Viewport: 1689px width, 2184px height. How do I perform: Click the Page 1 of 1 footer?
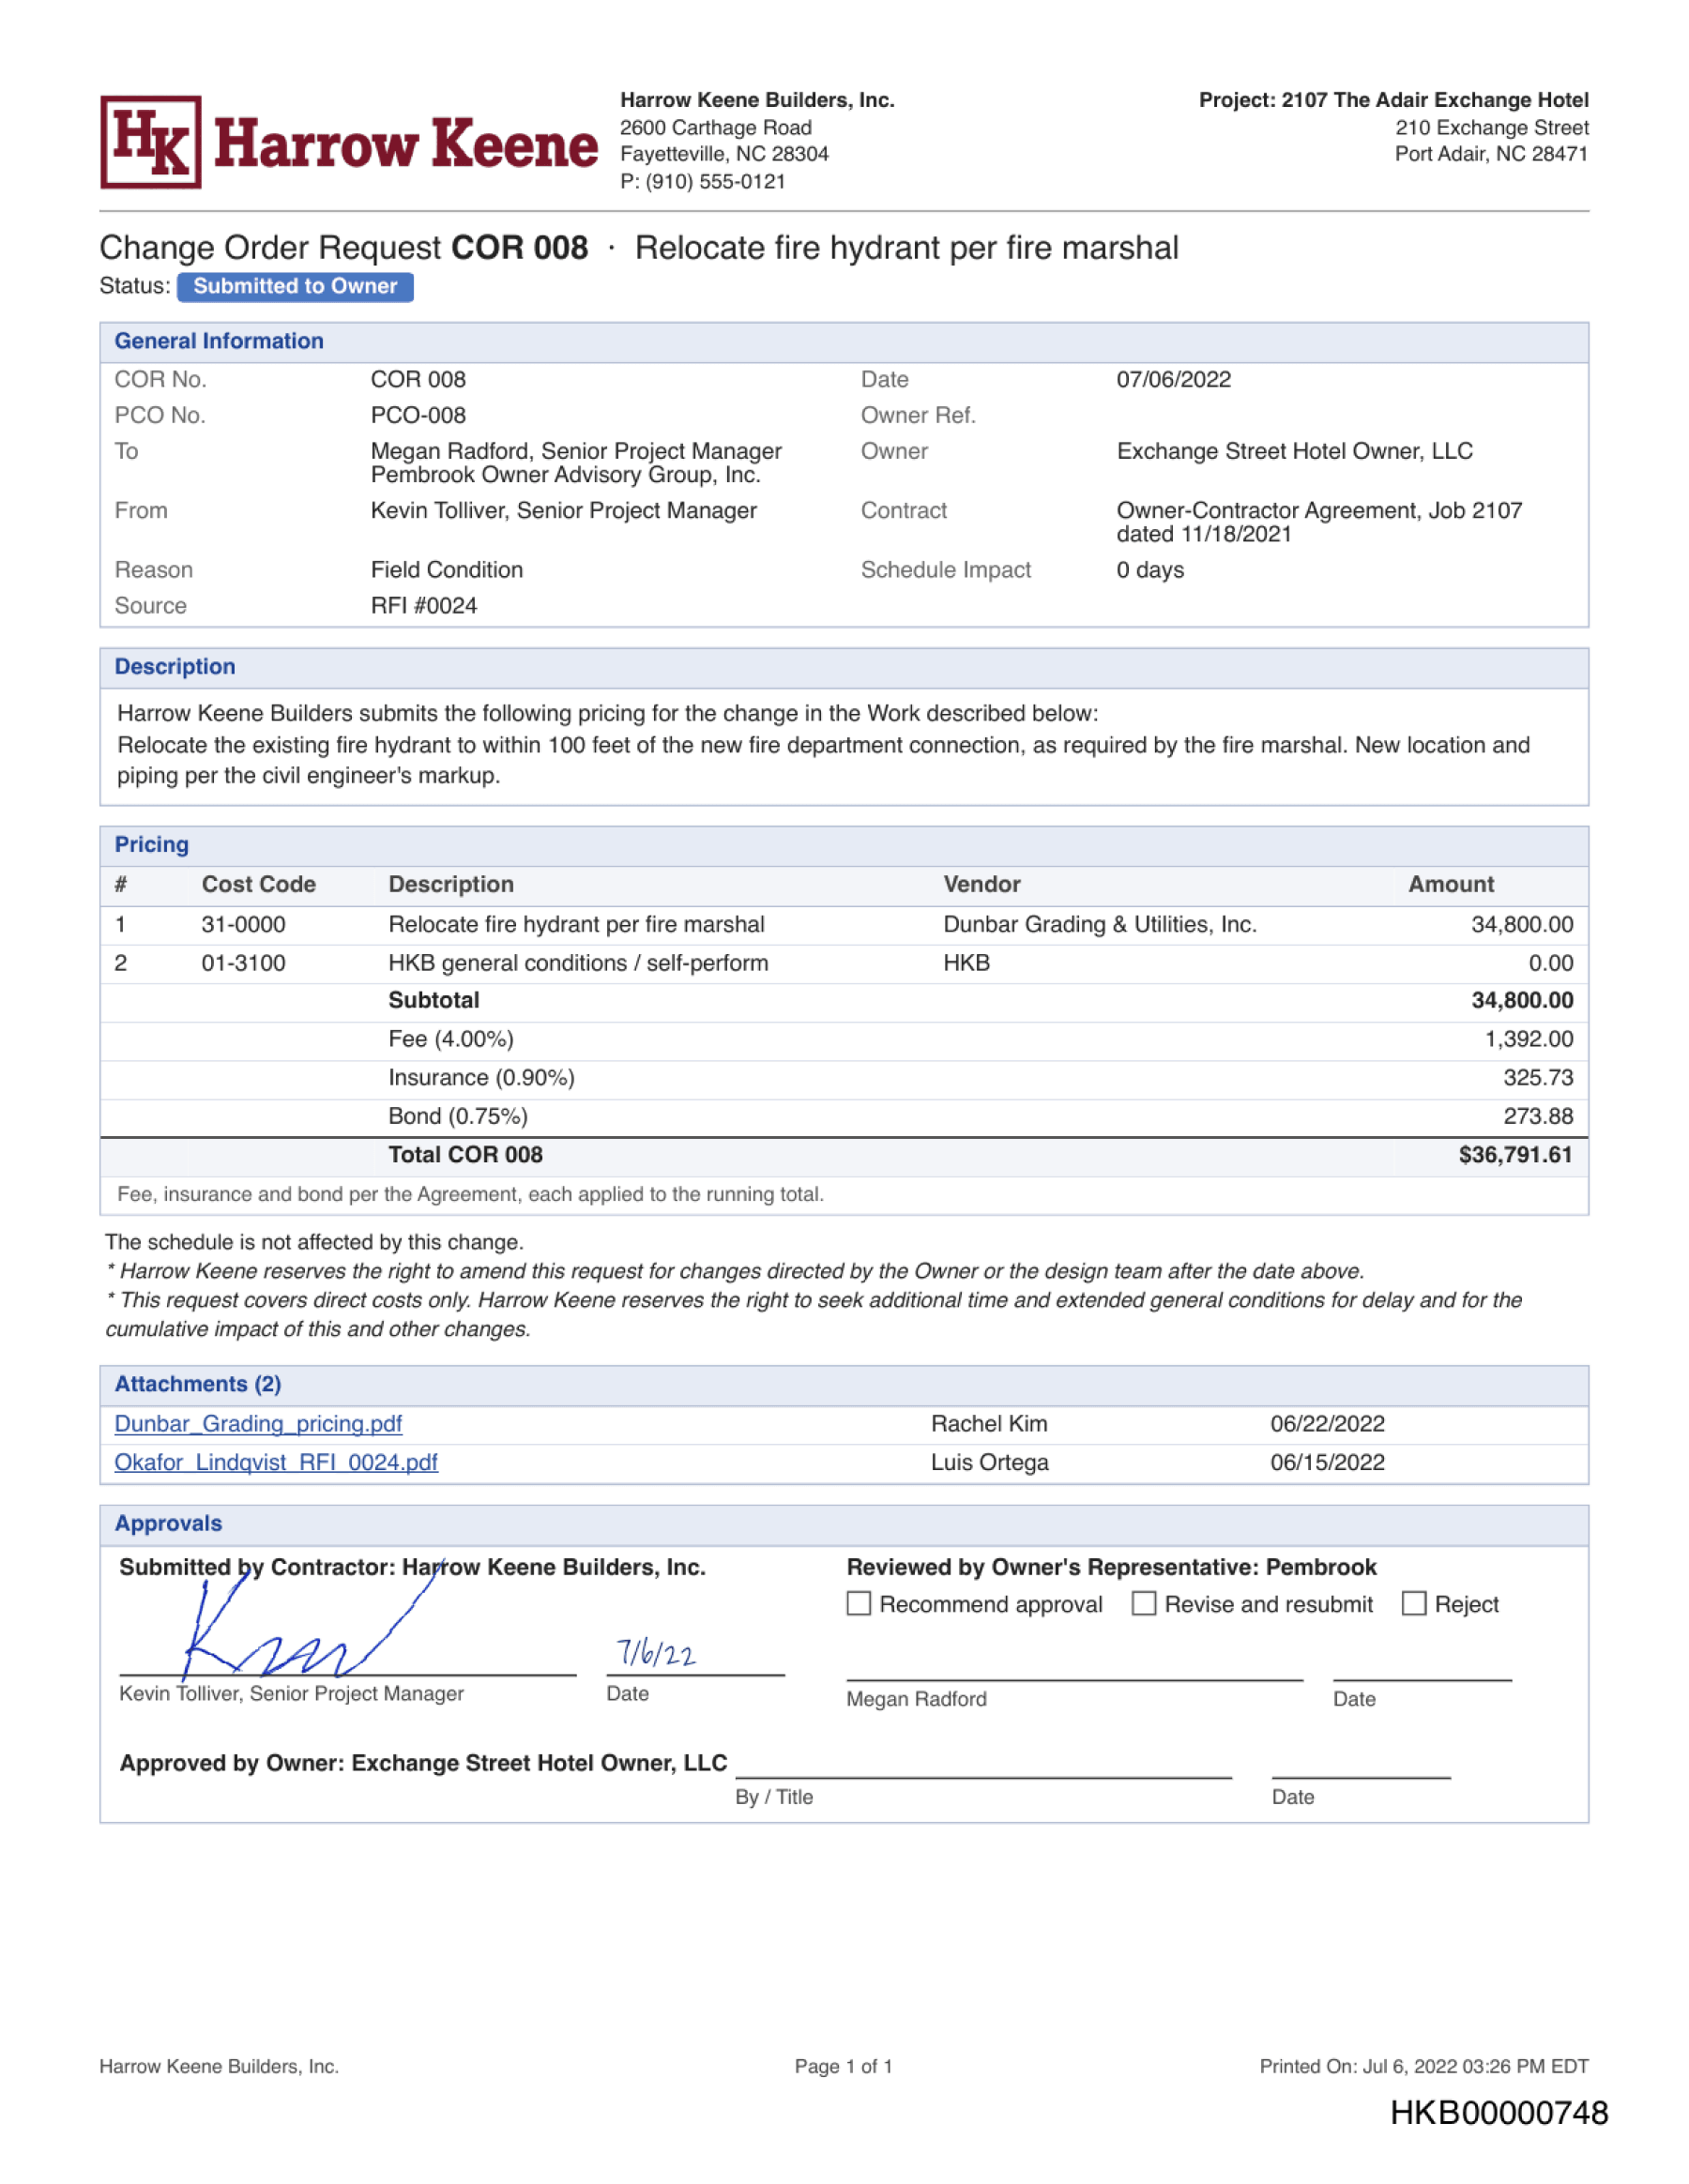click(x=844, y=2067)
